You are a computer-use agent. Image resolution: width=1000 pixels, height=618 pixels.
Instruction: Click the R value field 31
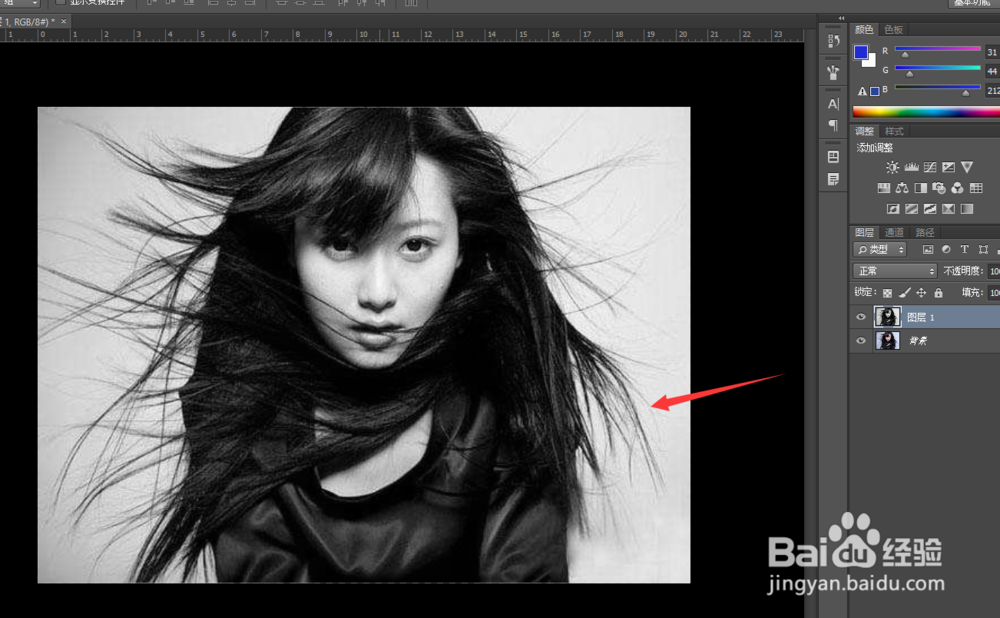(992, 52)
